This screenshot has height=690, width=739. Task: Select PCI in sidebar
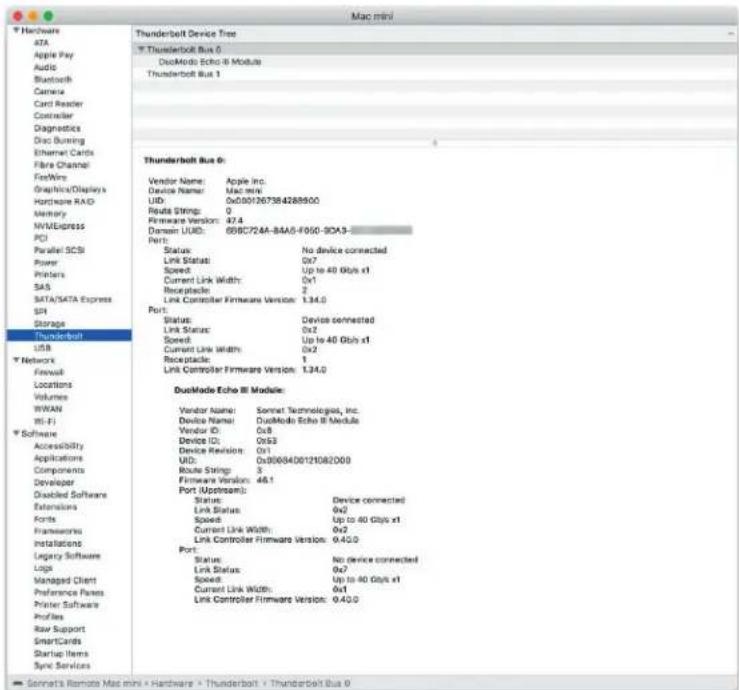pos(41,238)
